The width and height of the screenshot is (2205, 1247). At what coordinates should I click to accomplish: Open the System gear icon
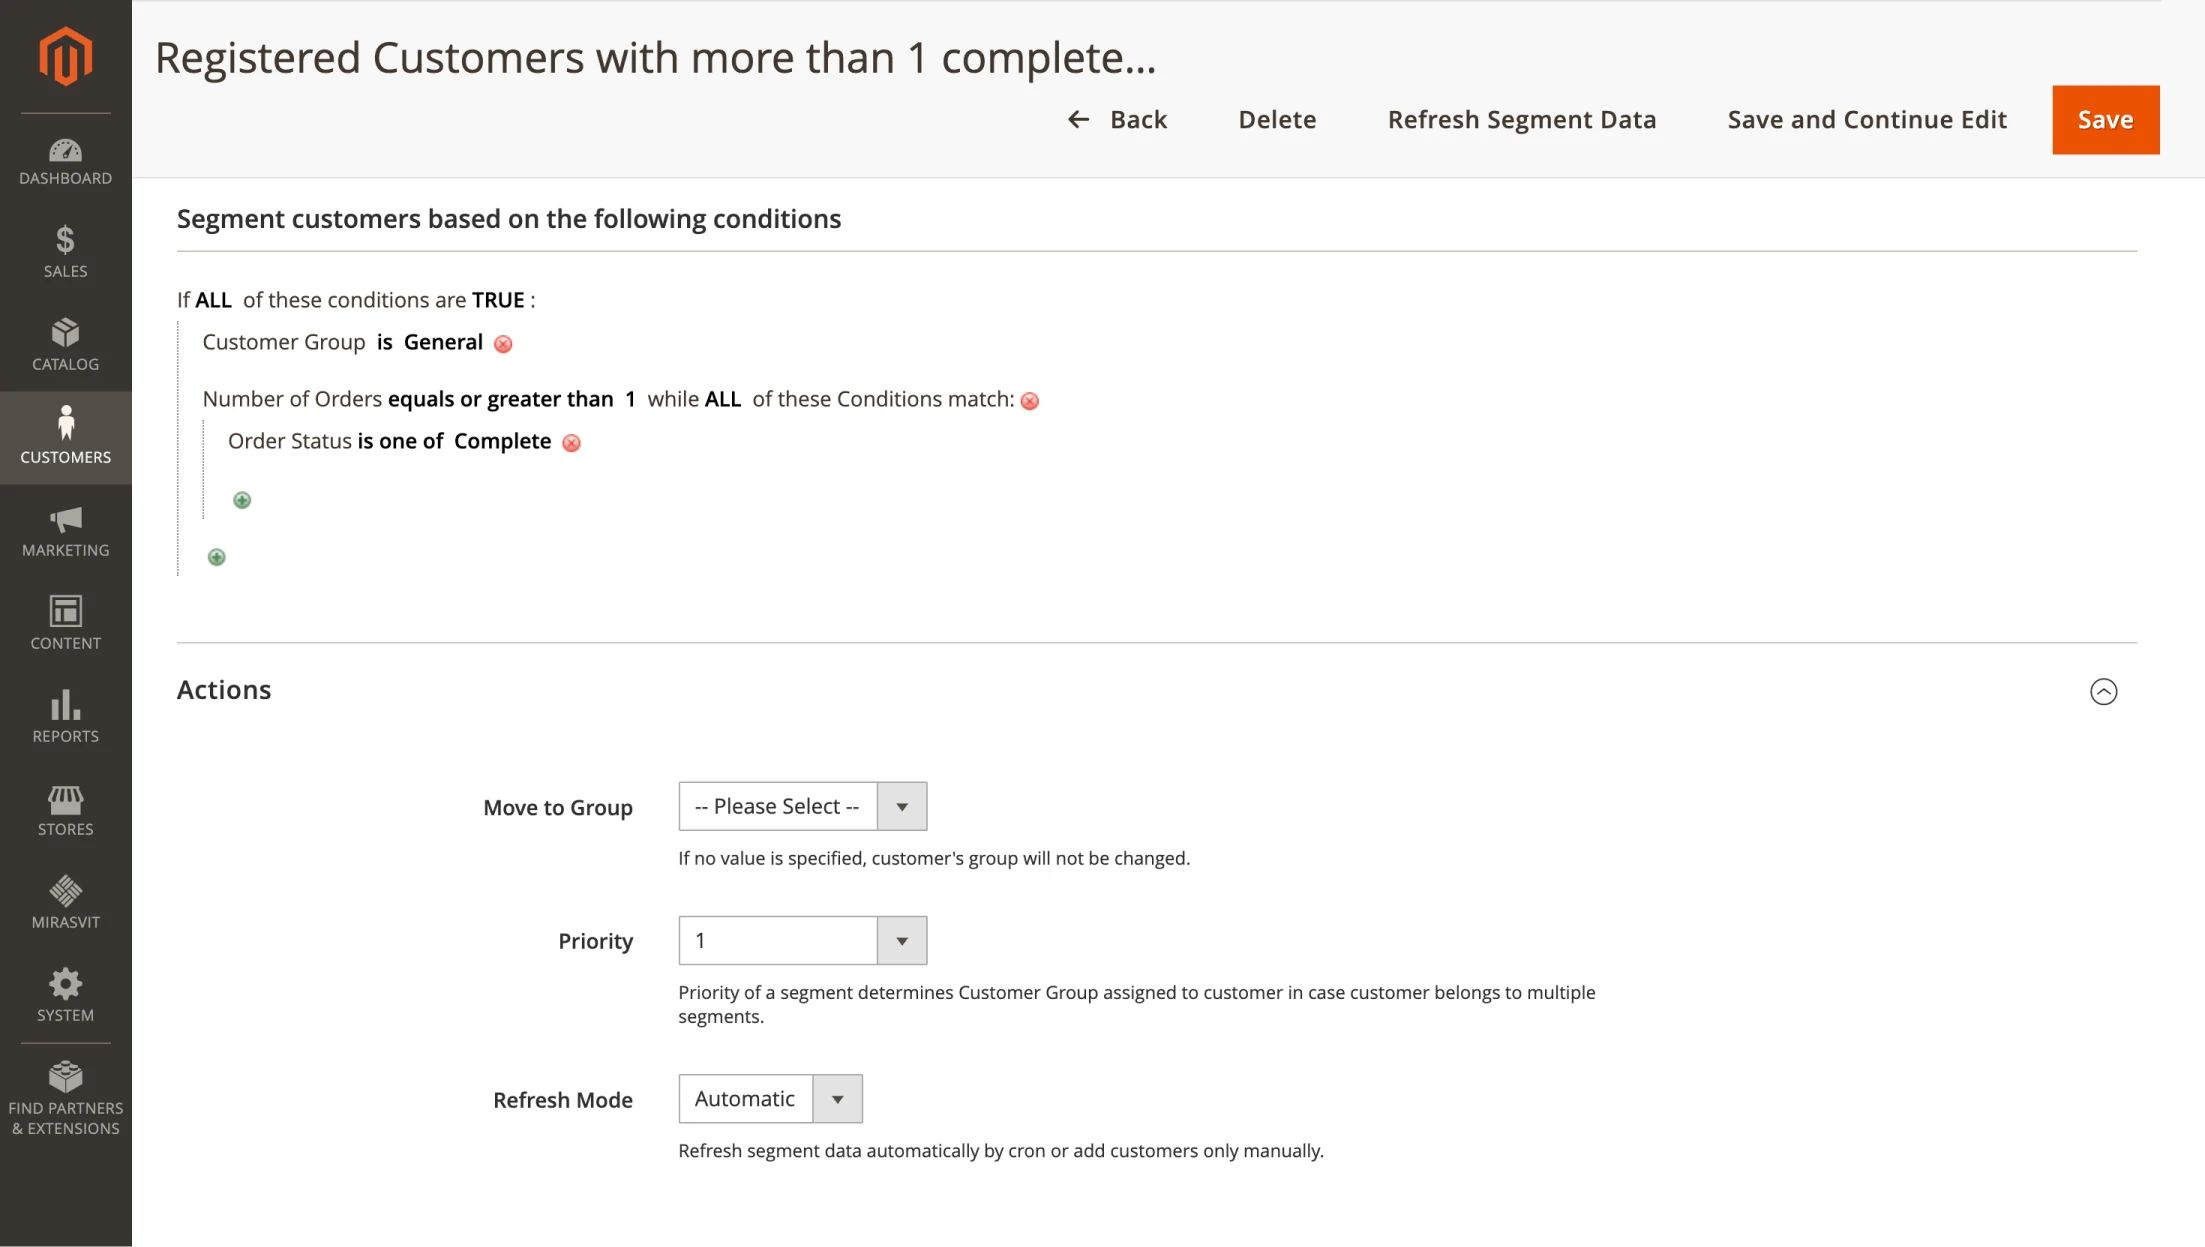(x=65, y=987)
